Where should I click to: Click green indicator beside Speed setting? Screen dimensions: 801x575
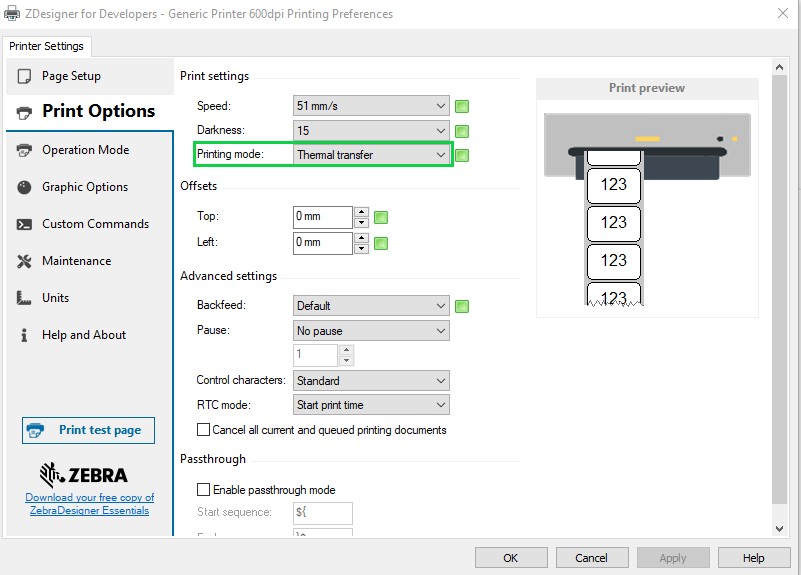point(462,106)
